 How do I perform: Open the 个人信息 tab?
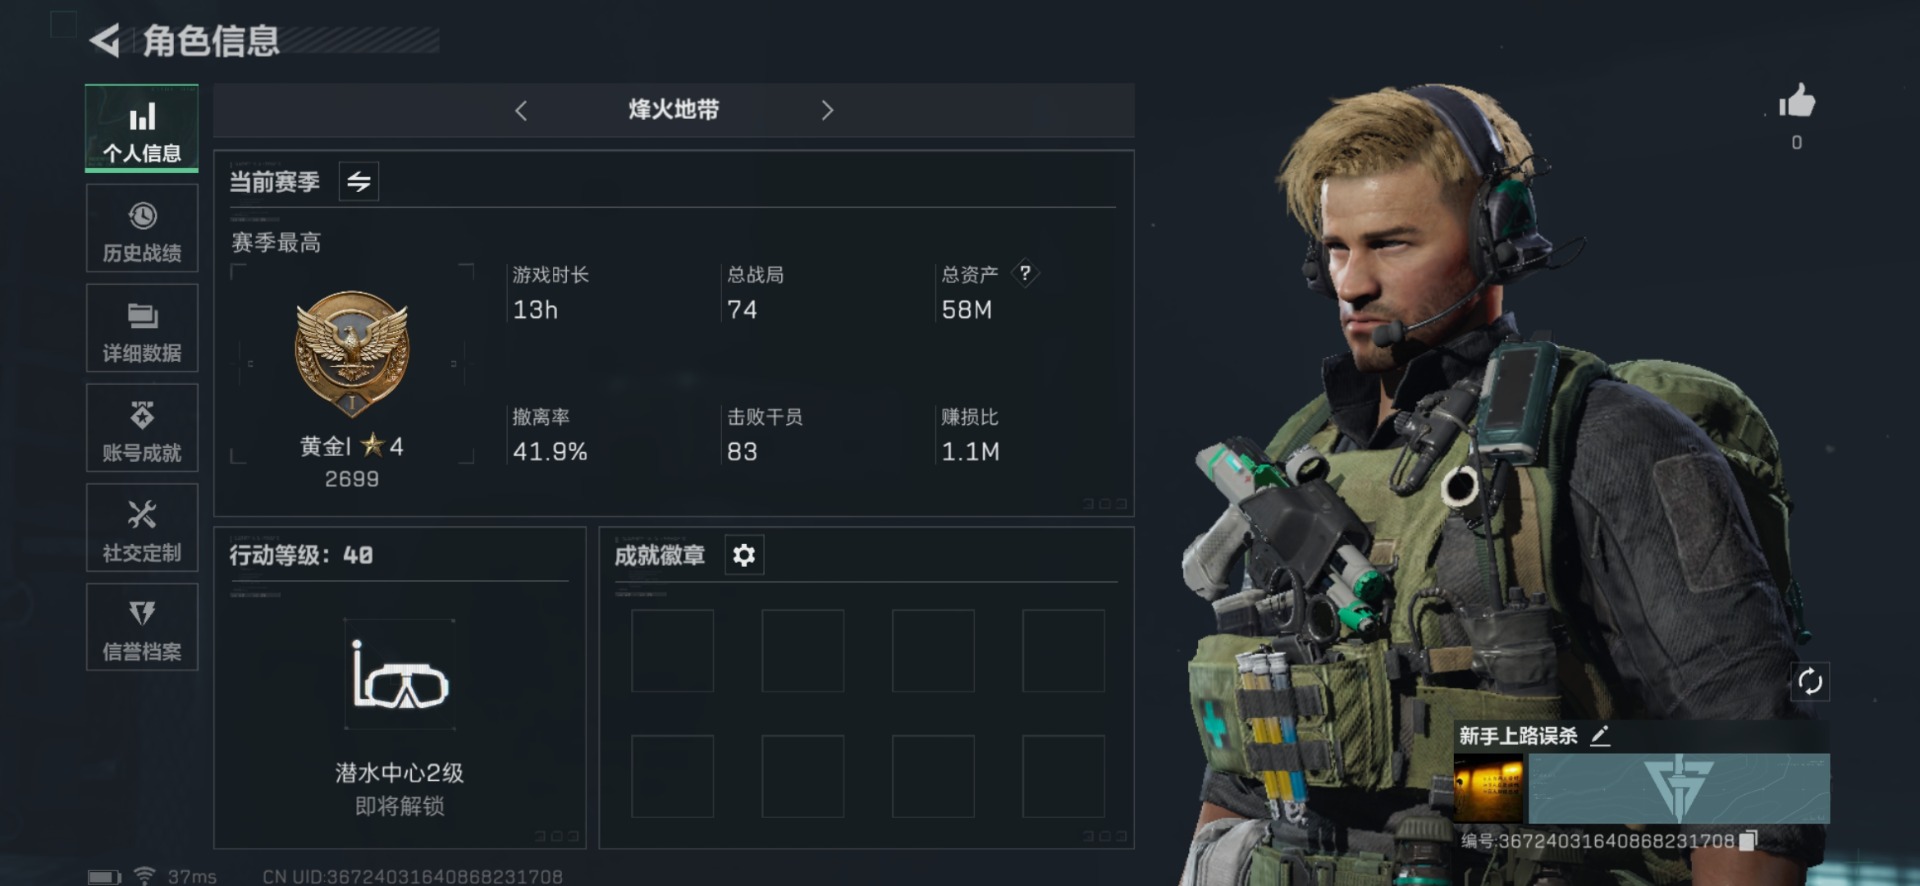[142, 129]
